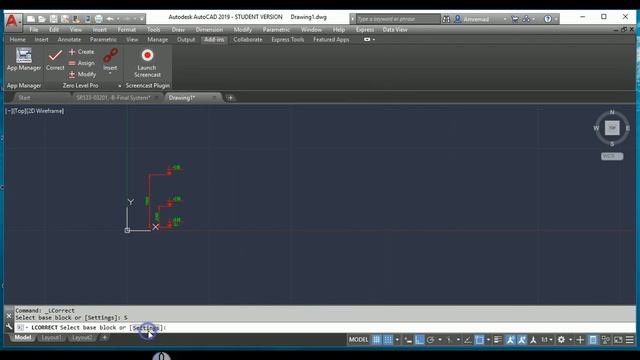Expand the Zero Level Pro panel arrow
Image resolution: width=640 pixels, height=360 pixels.
pyautogui.click(x=120, y=86)
